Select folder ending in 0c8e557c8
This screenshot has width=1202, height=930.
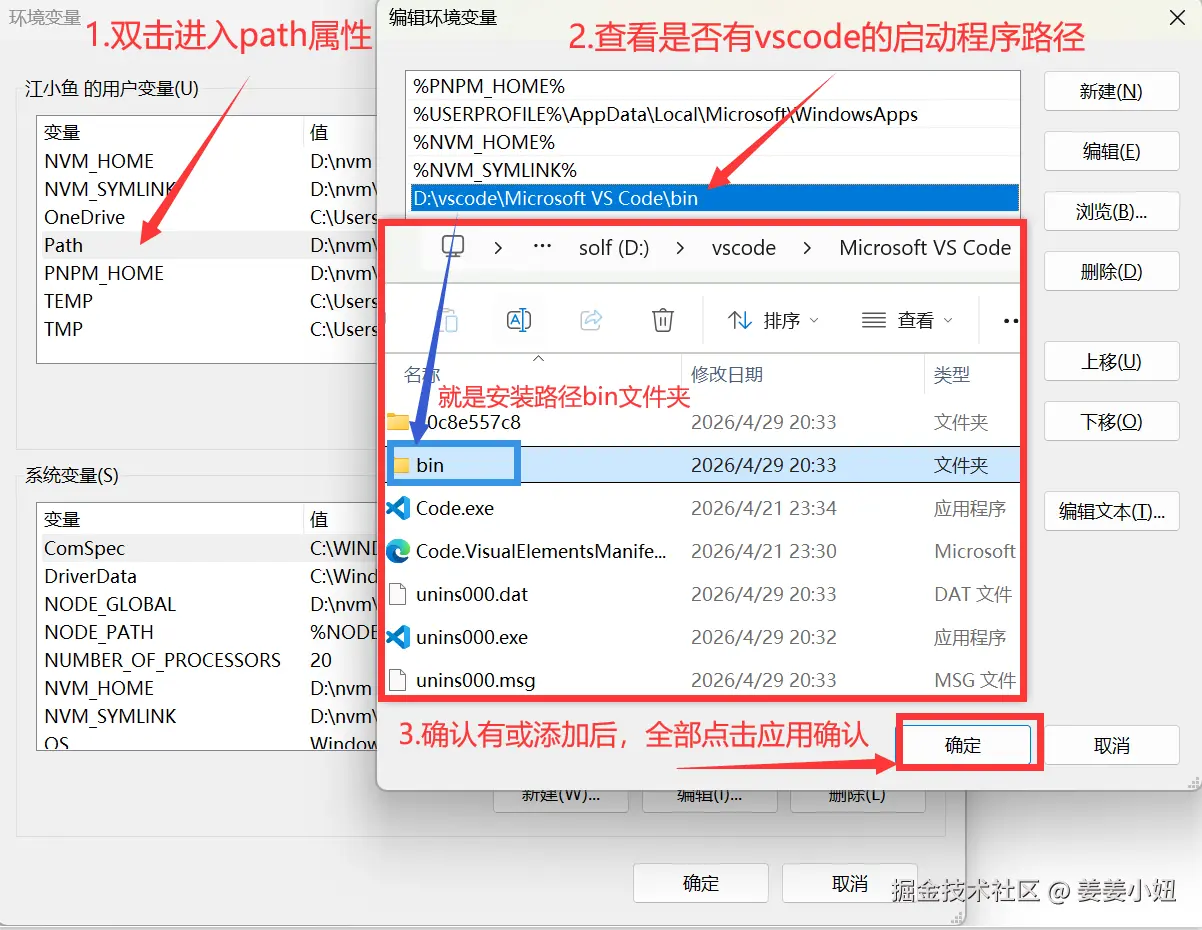(x=703, y=422)
